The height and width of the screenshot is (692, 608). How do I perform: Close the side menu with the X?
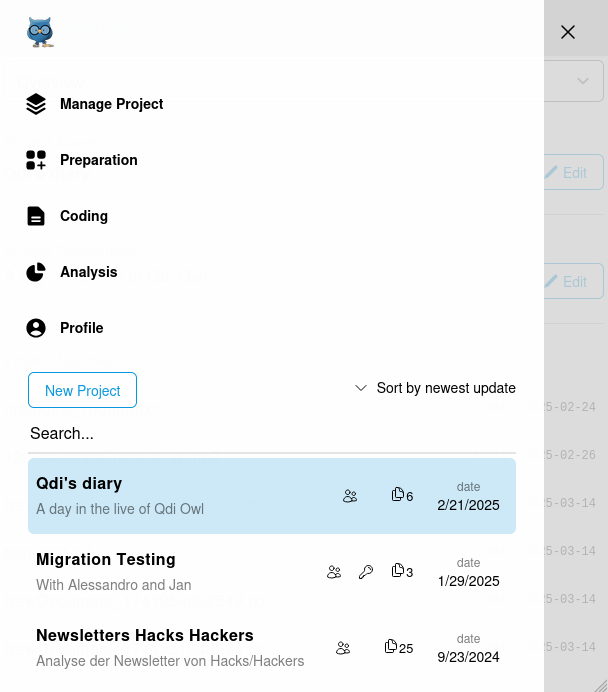tap(568, 32)
